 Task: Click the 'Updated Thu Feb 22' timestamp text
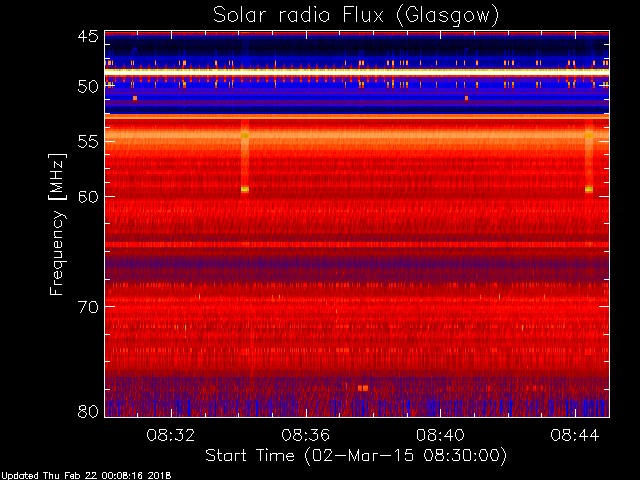[x=86, y=476]
